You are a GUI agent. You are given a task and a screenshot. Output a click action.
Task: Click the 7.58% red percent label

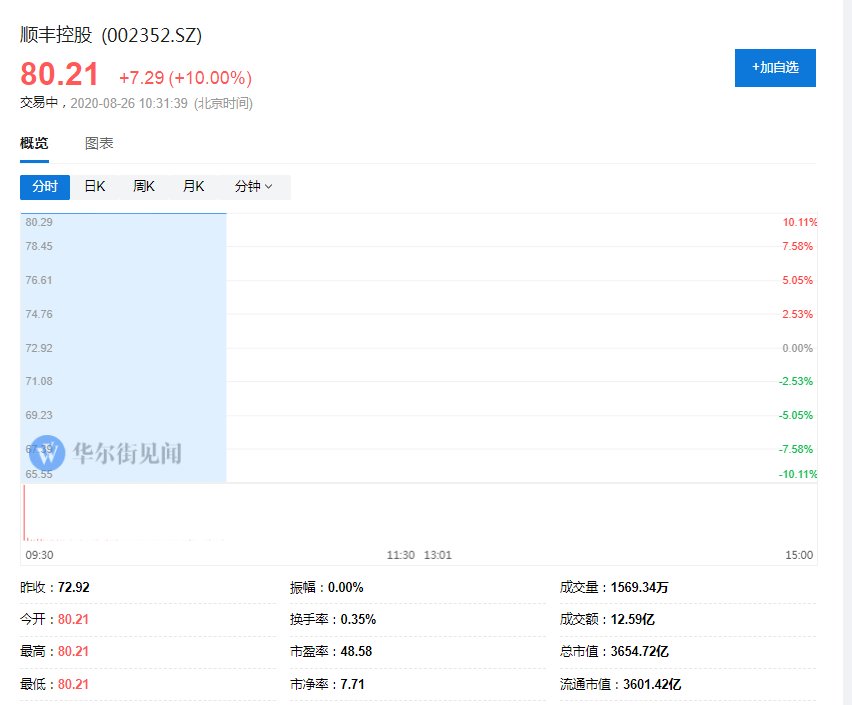[x=798, y=246]
